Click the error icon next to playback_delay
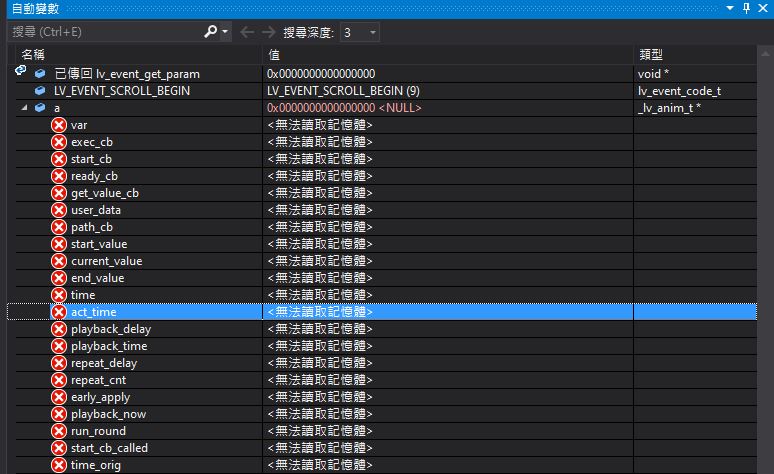Image resolution: width=774 pixels, height=474 pixels. (x=59, y=329)
